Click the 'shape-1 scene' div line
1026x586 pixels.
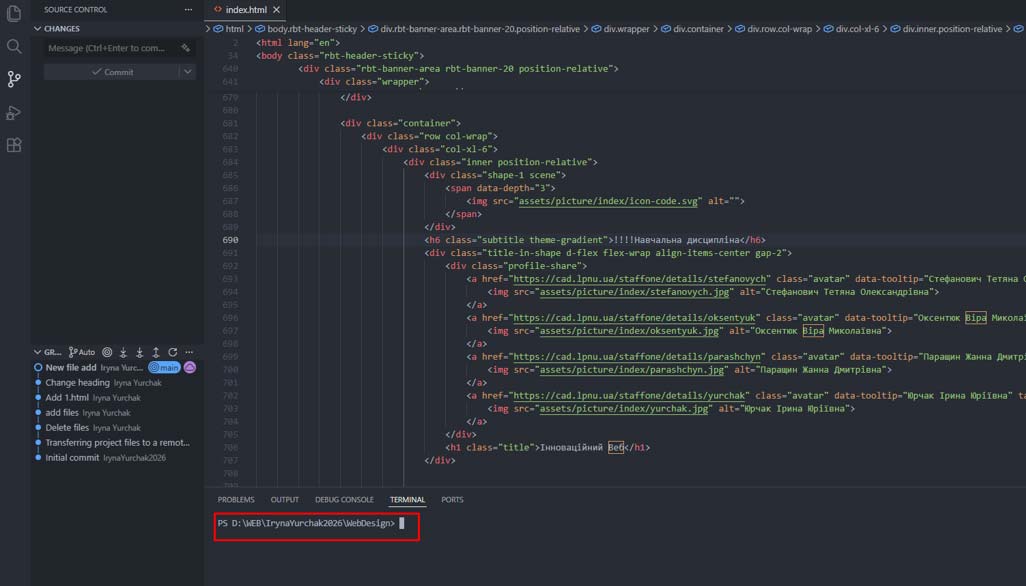pyautogui.click(x=495, y=175)
